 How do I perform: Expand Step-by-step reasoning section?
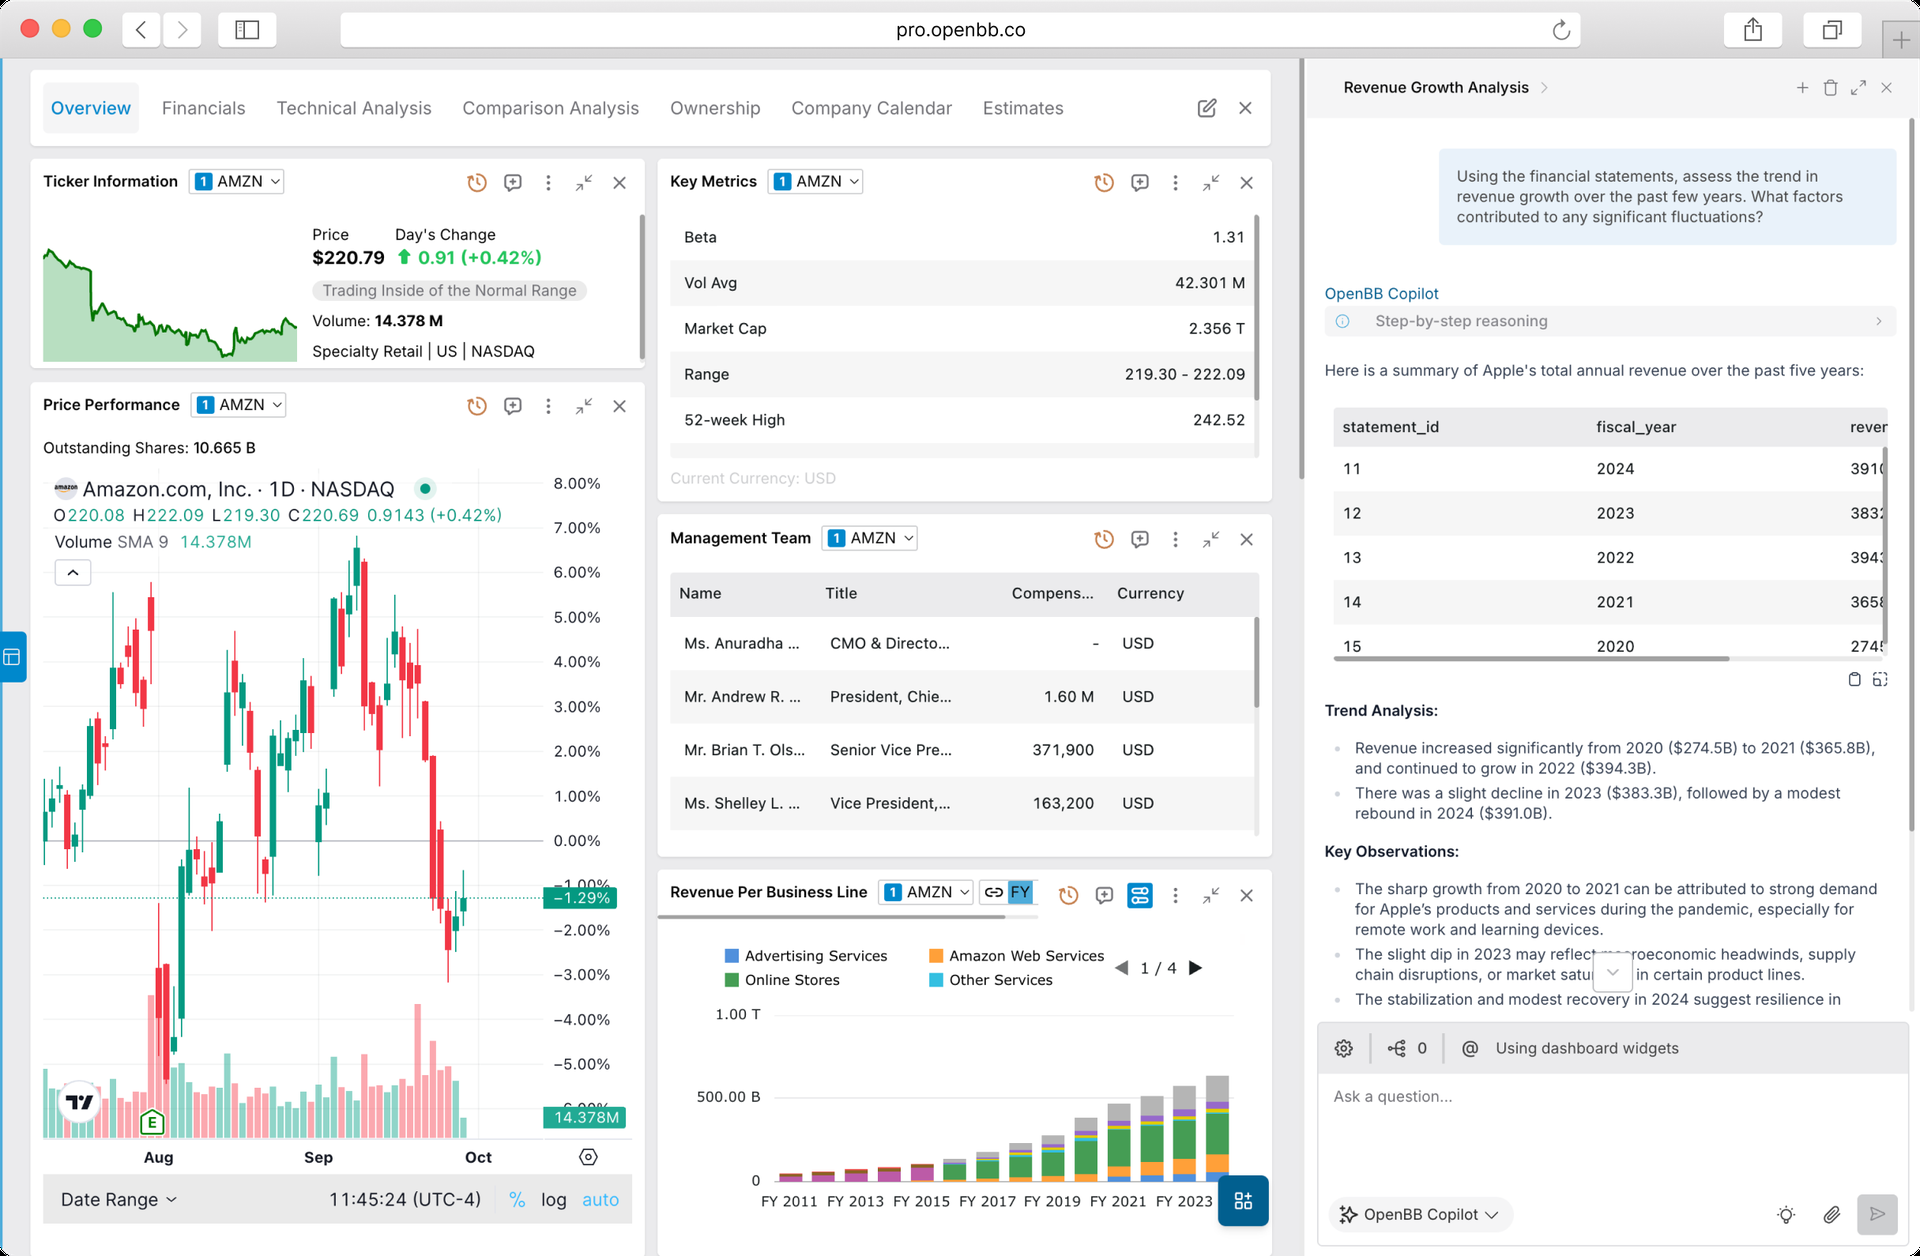point(1610,321)
